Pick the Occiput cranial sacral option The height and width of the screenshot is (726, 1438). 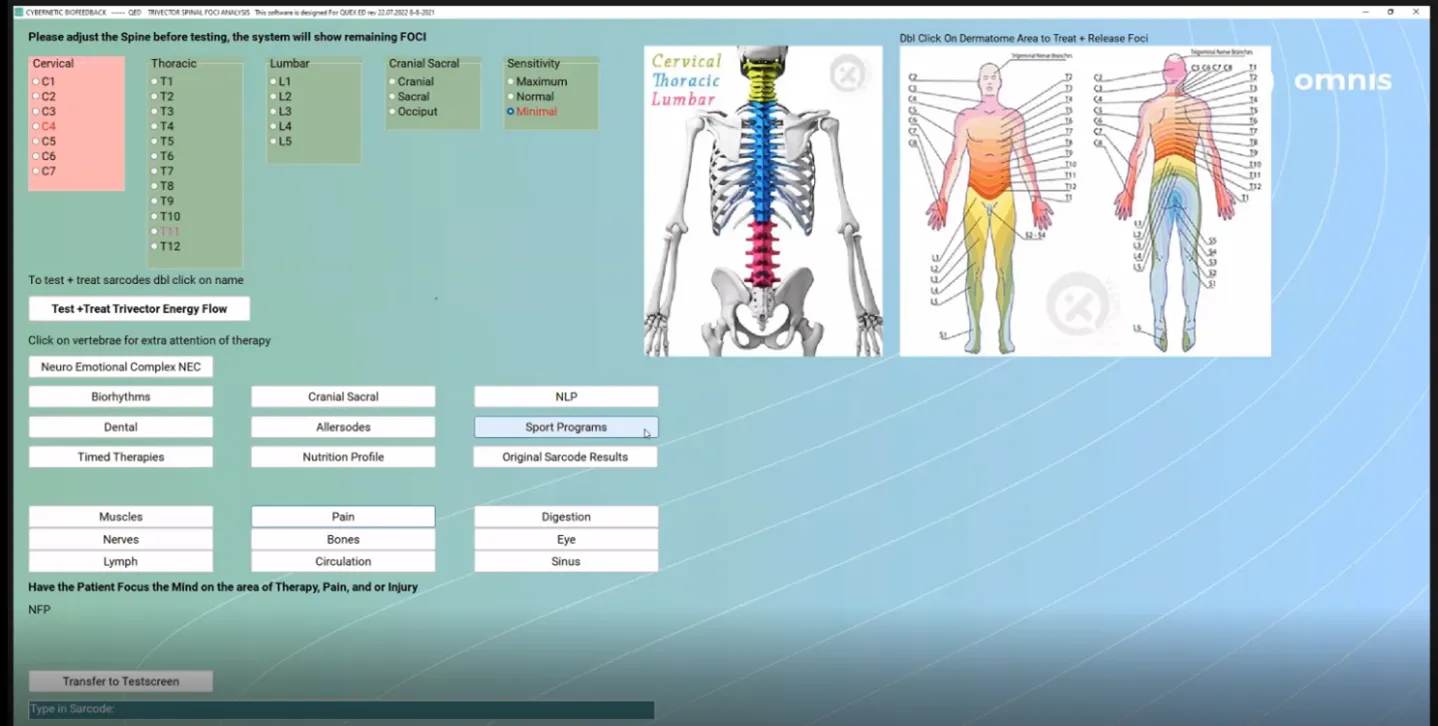[x=393, y=112]
